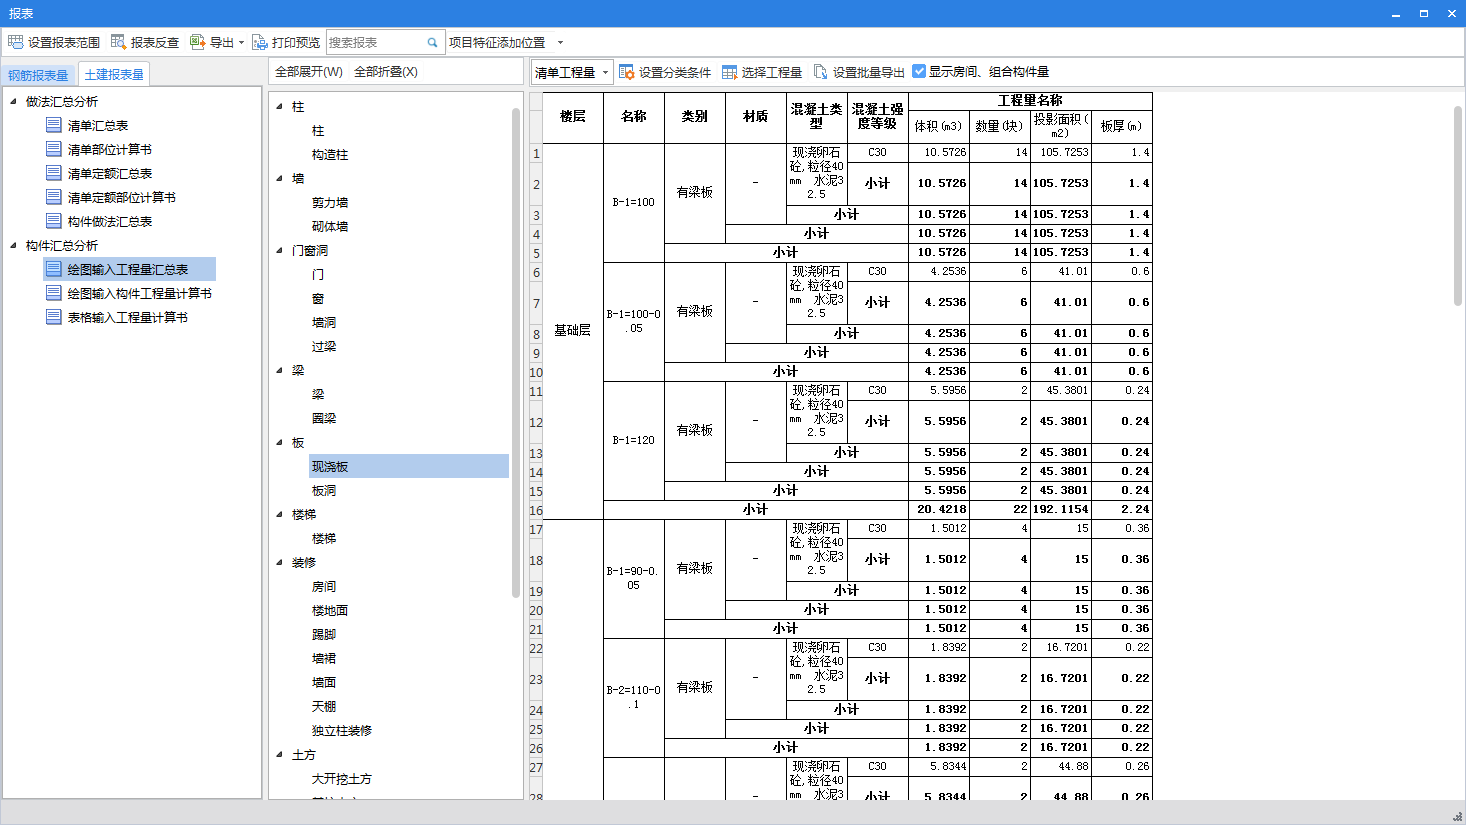Click the 清单定额部位计算书 report icon
1466x825 pixels.
[54, 197]
